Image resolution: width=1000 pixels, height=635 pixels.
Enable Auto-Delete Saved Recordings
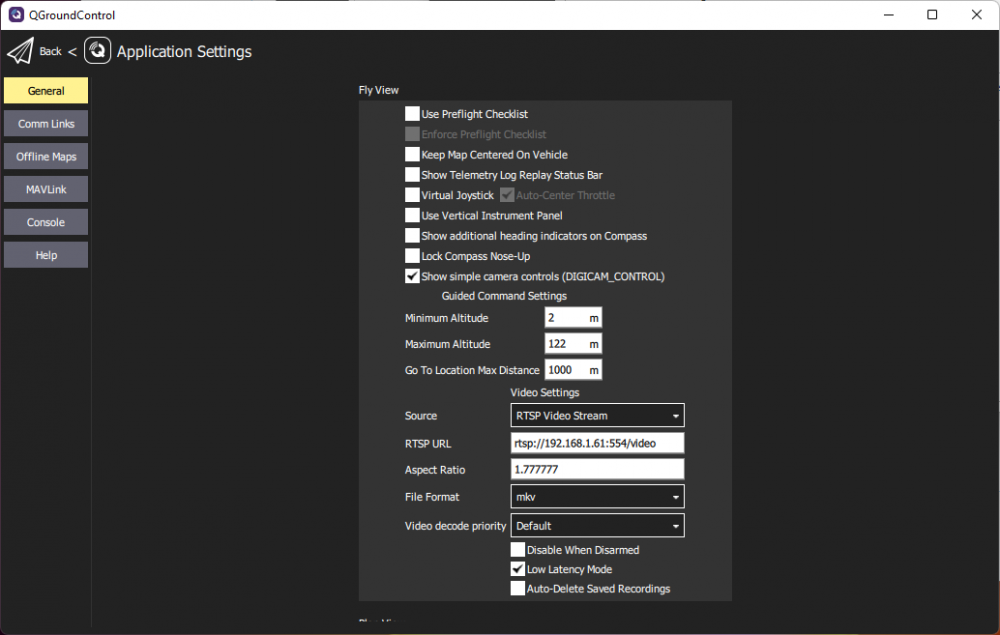click(518, 589)
